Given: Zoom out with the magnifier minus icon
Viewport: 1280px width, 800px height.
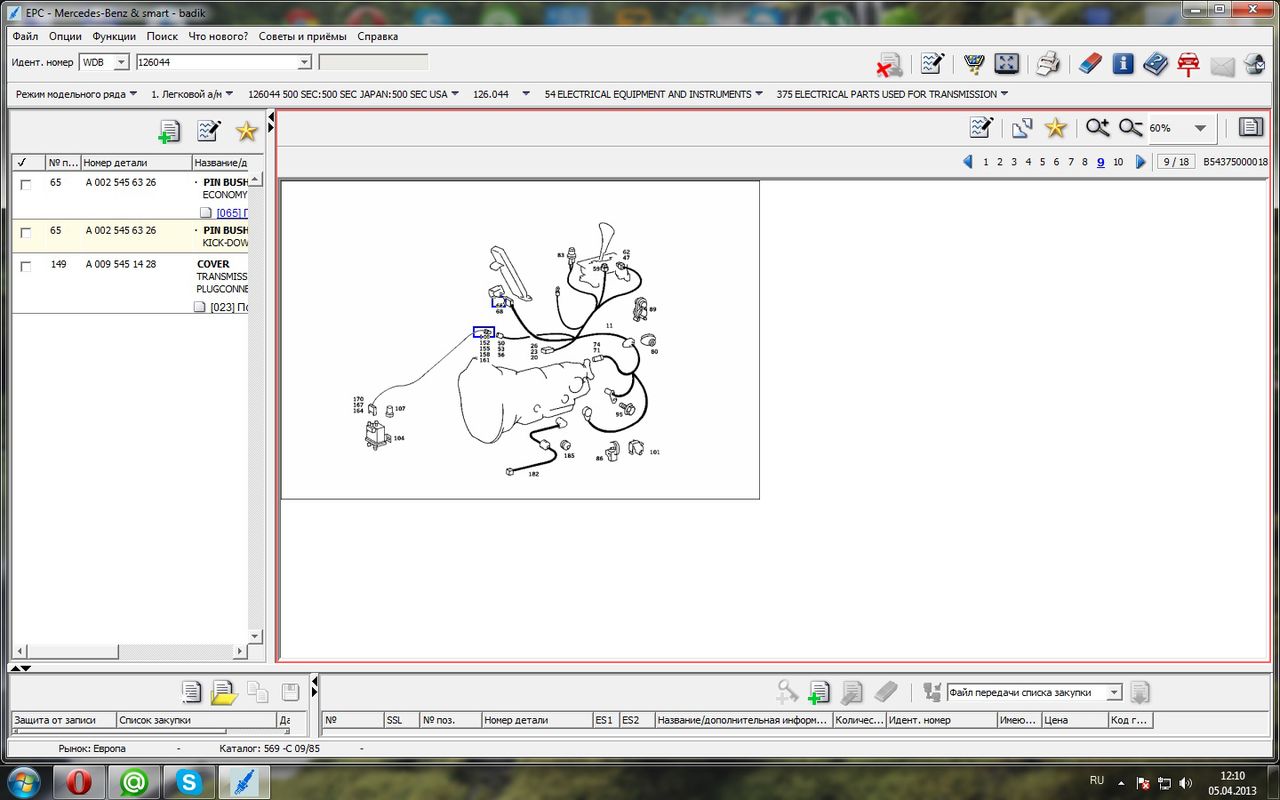Looking at the screenshot, I should click(x=1130, y=128).
